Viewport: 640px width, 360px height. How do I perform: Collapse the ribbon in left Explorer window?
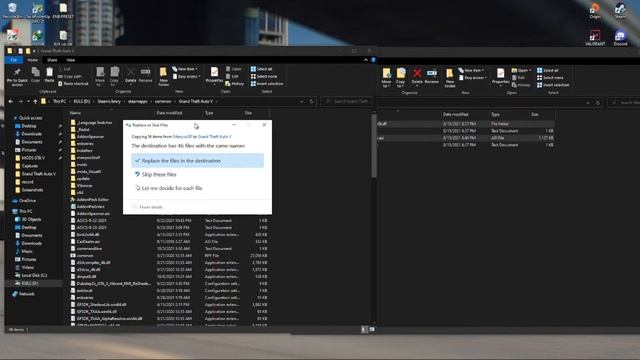pyautogui.click(x=366, y=60)
